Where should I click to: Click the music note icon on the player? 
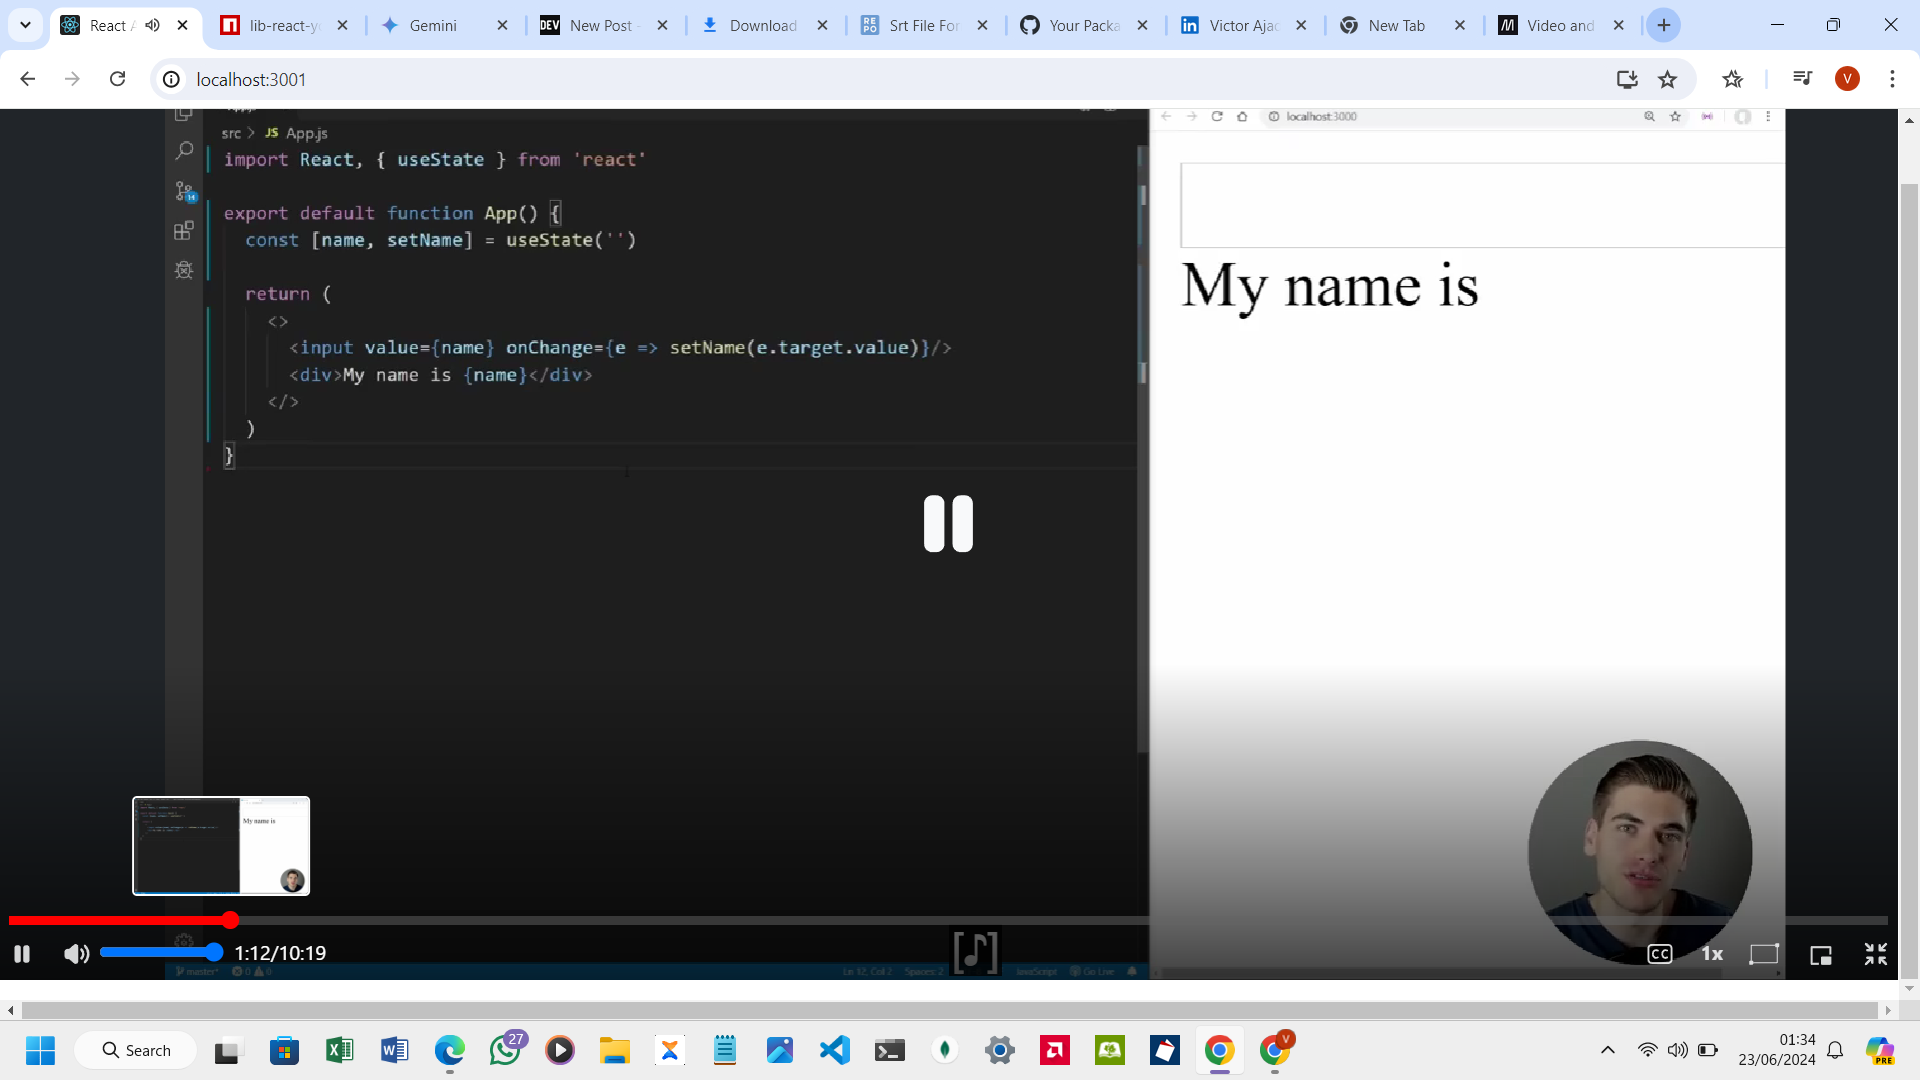tap(974, 952)
